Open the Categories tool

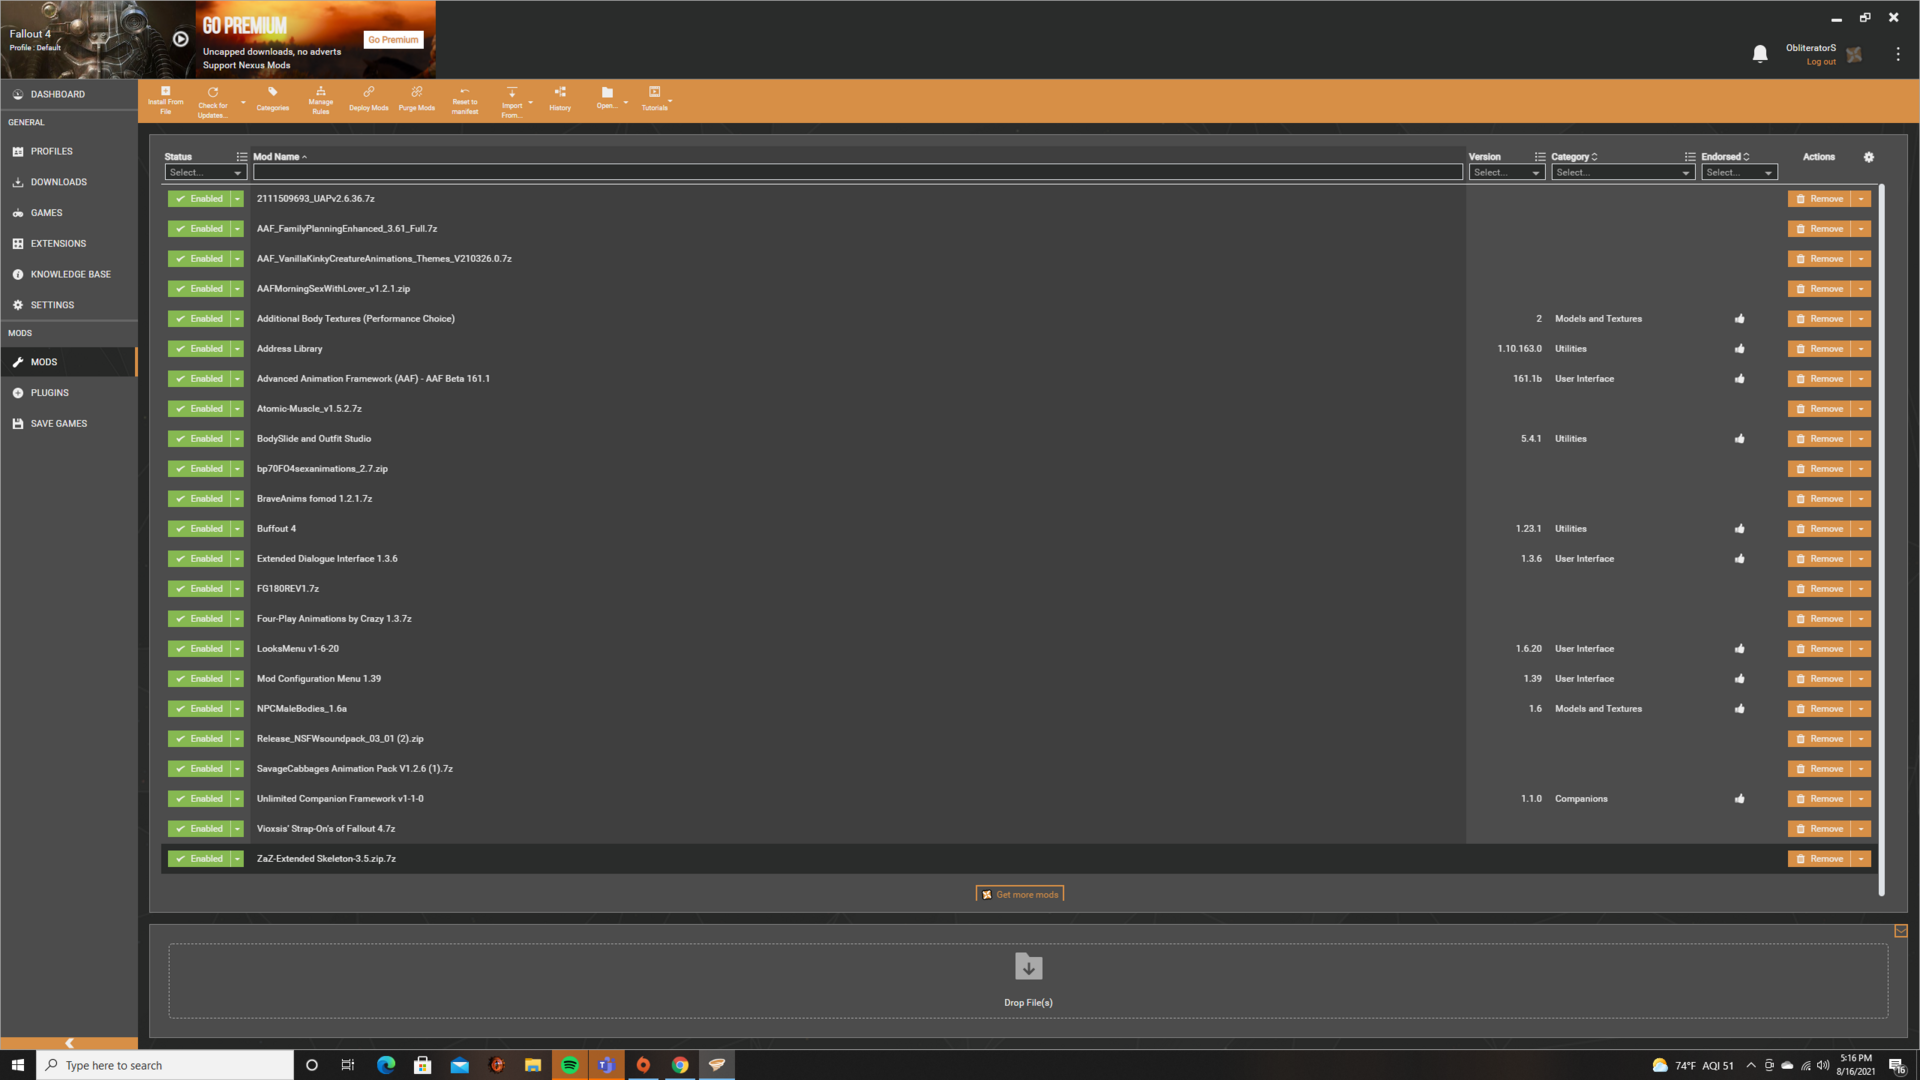coord(272,100)
